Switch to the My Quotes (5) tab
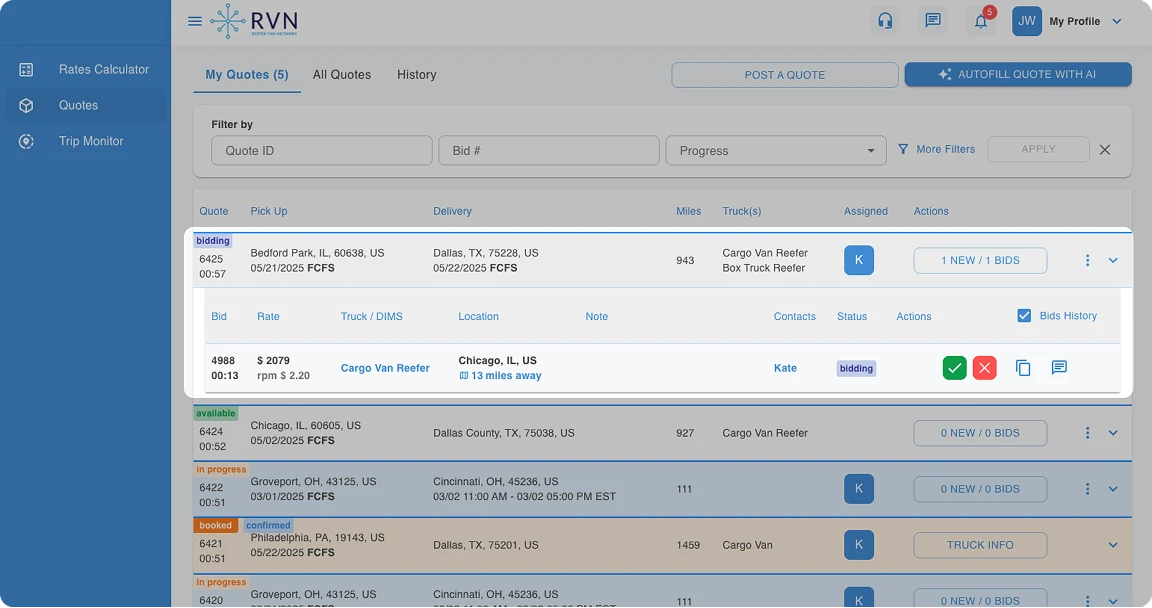Screen dimensions: 1152x608 247,74
